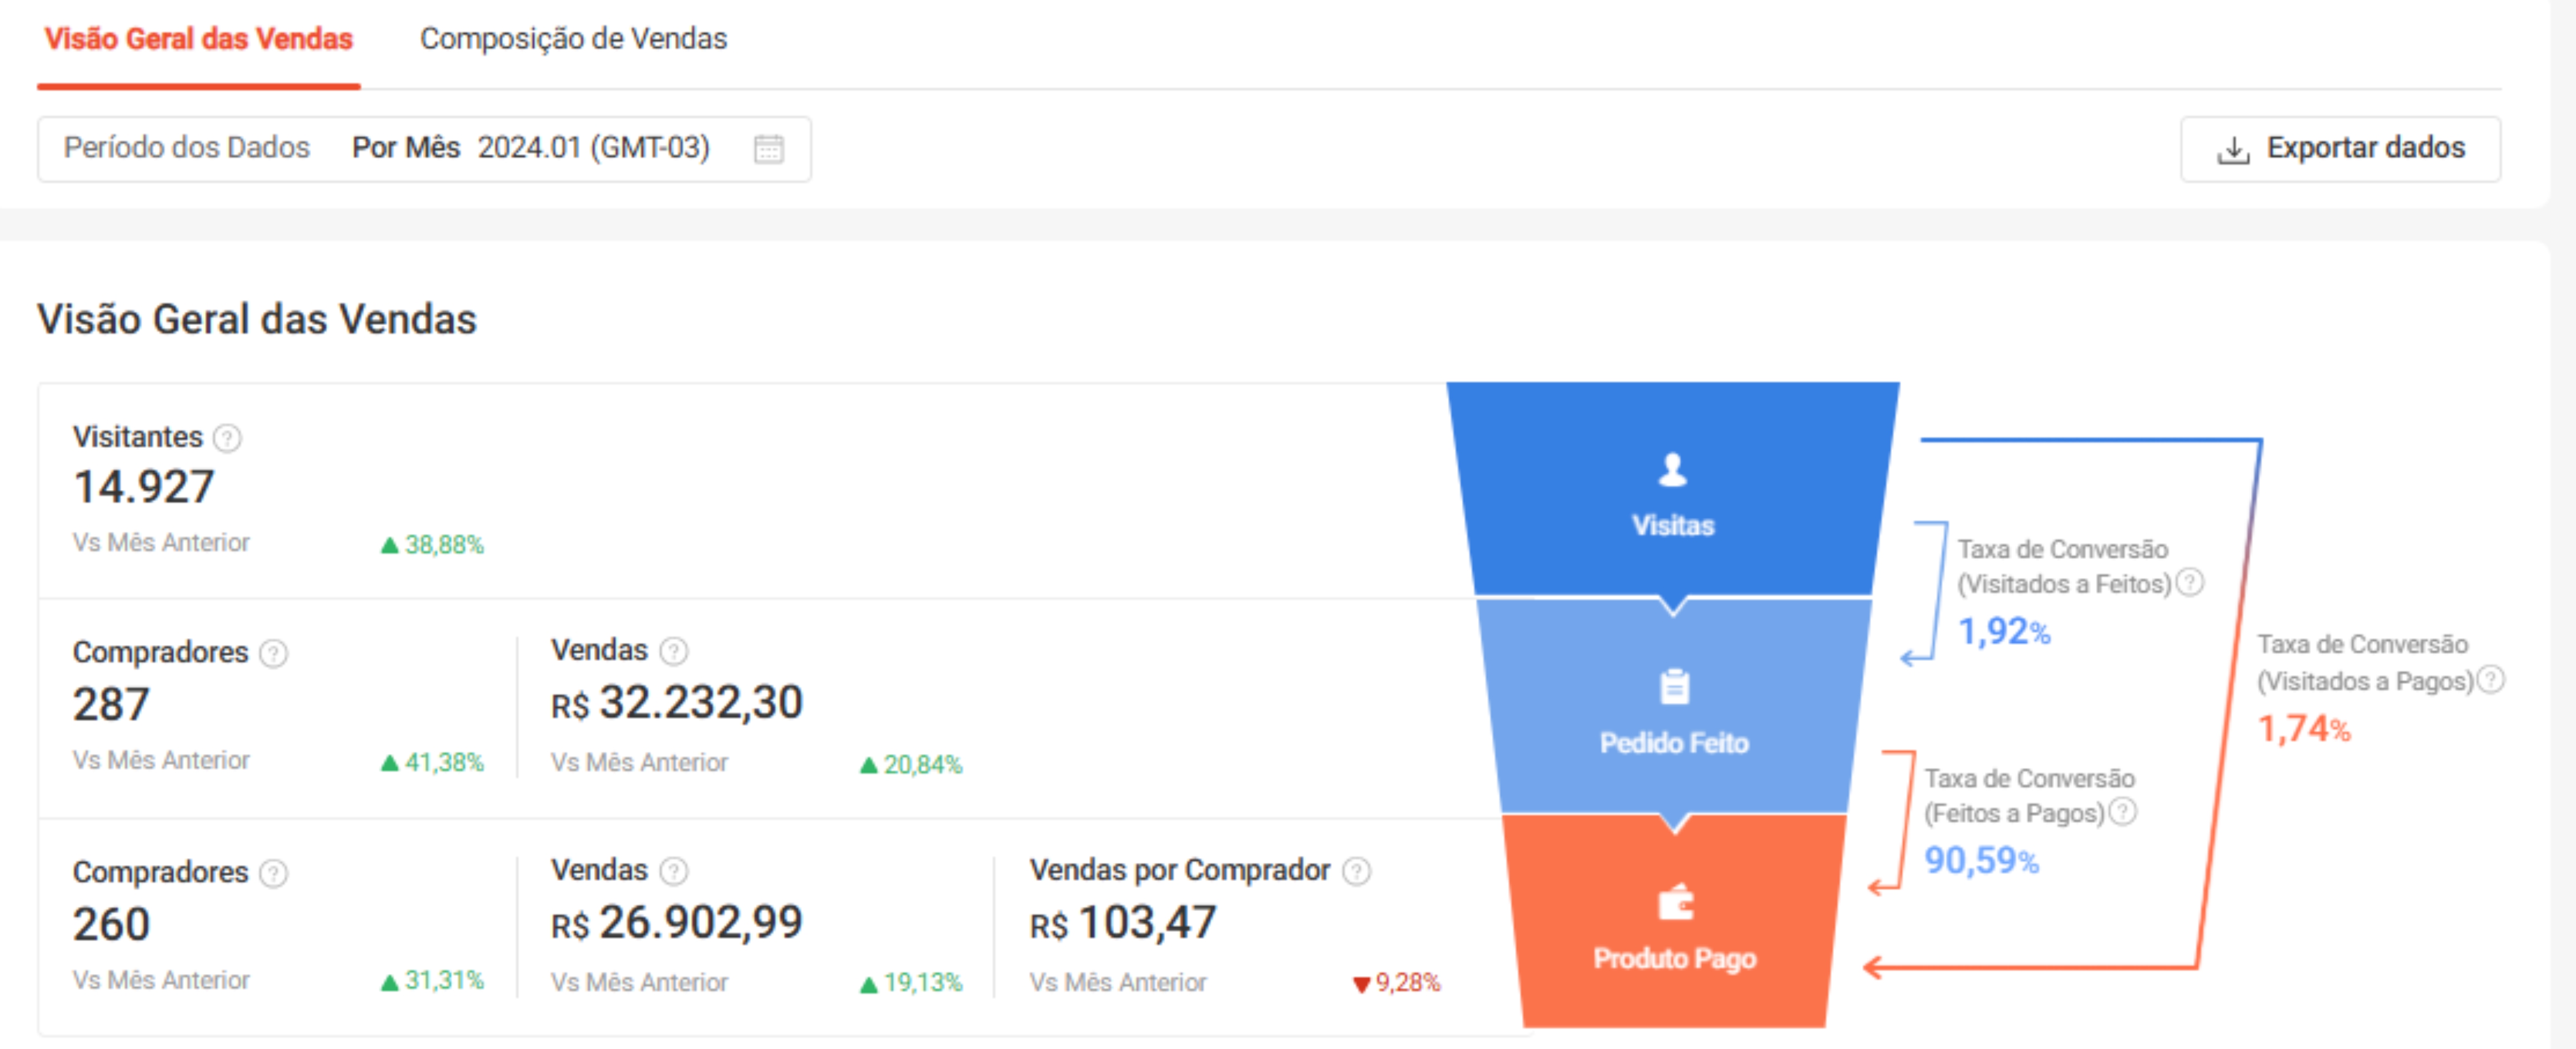Click help icon for Visitados a Pagos conversion
This screenshot has width=2576, height=1049.
pyautogui.click(x=2490, y=679)
